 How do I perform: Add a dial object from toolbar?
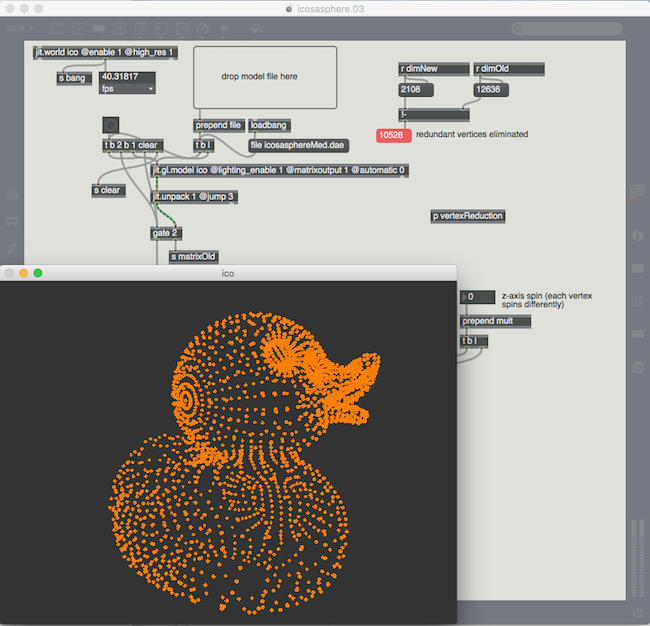pos(202,29)
